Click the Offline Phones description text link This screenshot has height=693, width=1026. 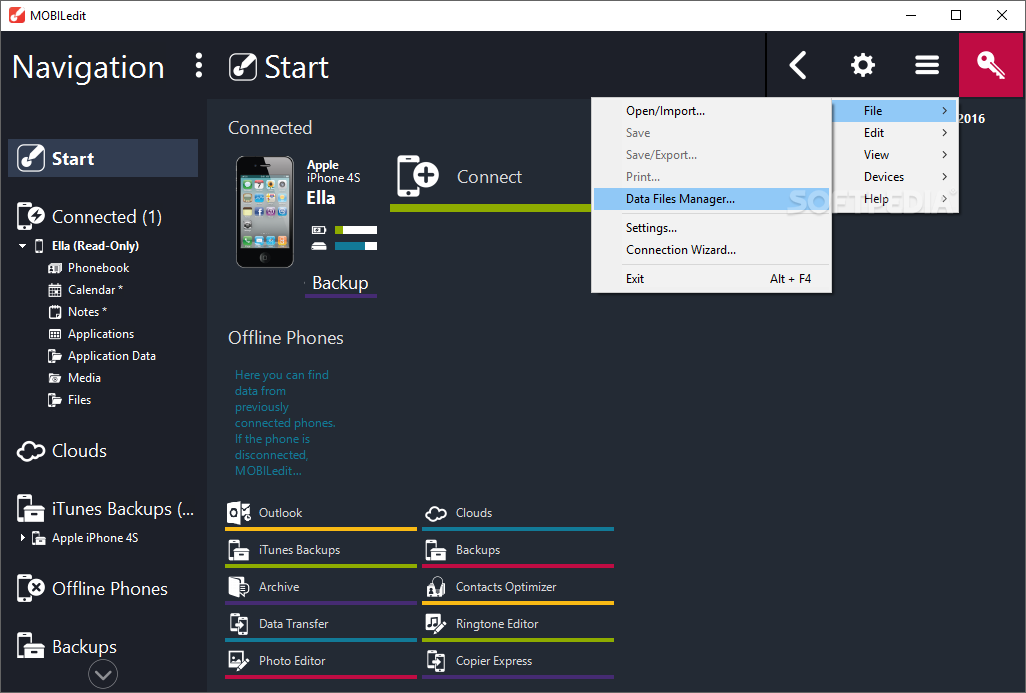pyautogui.click(x=285, y=423)
